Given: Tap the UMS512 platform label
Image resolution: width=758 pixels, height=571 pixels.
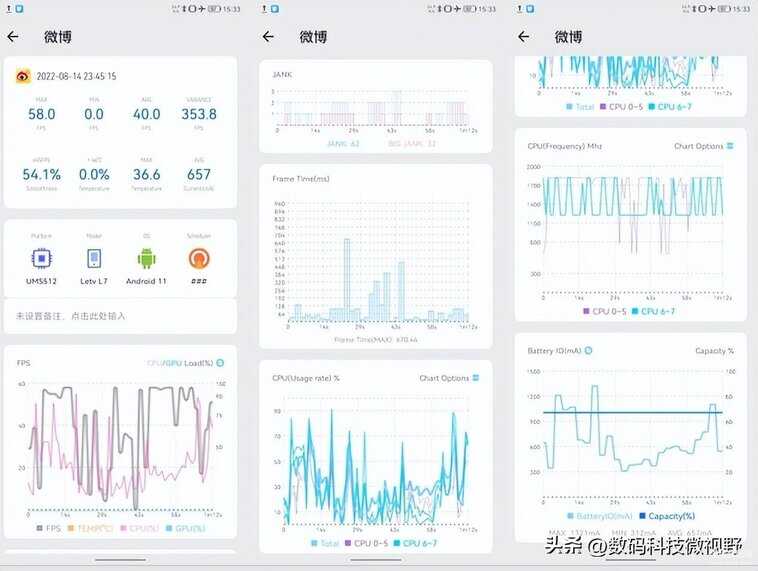Looking at the screenshot, I should click(x=42, y=281).
